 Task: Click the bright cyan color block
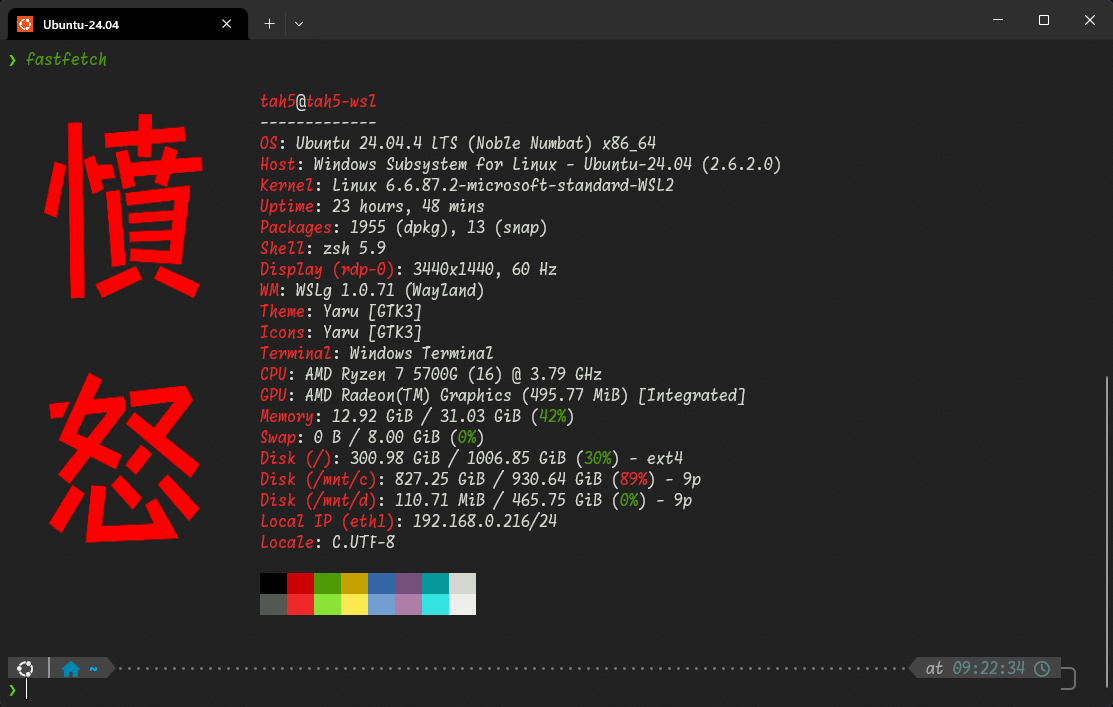tap(435, 604)
